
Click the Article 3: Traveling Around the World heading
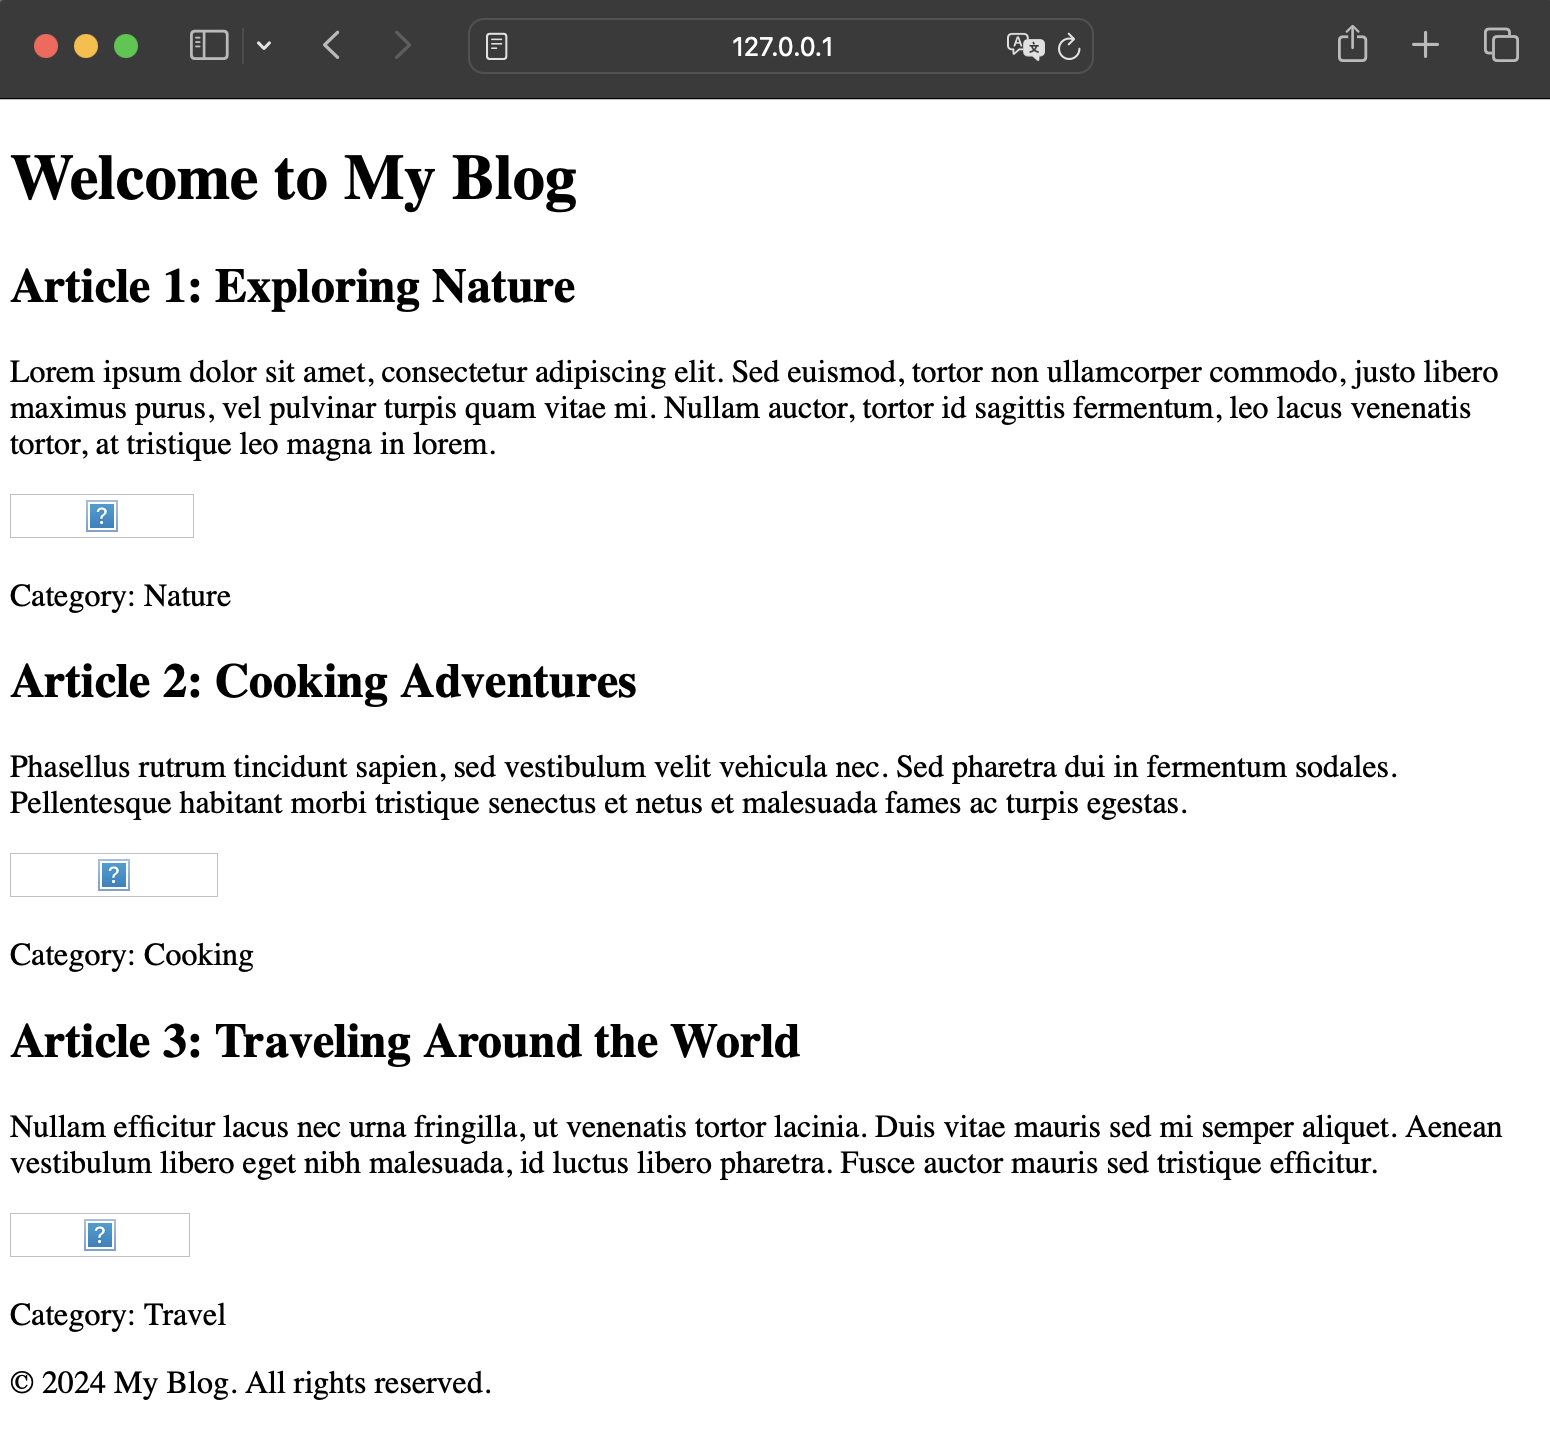pos(405,1042)
